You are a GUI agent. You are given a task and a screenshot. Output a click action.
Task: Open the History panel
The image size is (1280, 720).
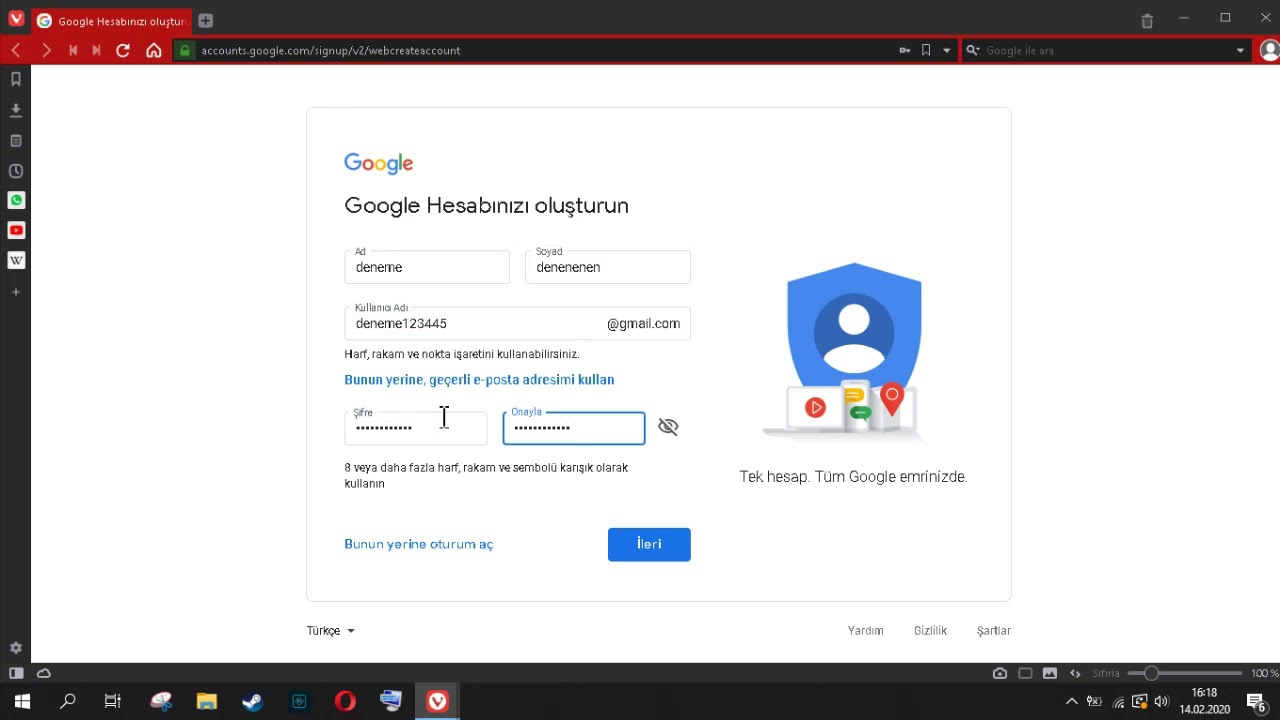point(16,171)
